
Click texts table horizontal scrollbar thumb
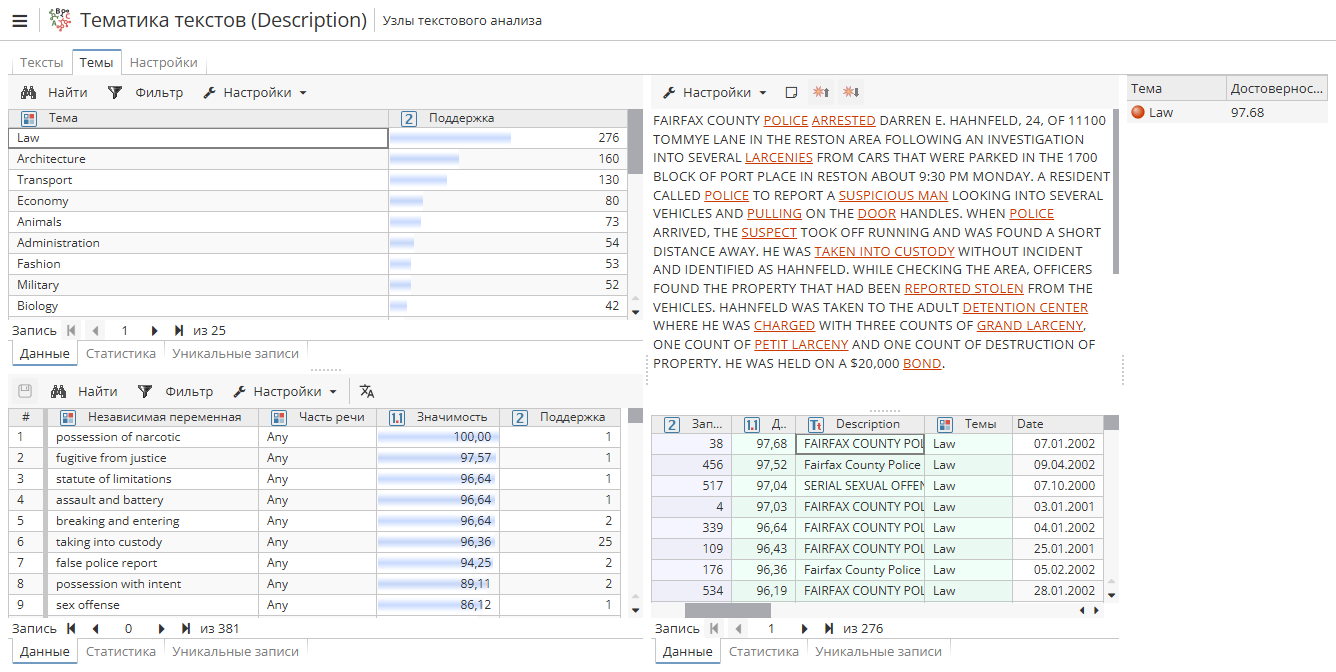[x=727, y=610]
